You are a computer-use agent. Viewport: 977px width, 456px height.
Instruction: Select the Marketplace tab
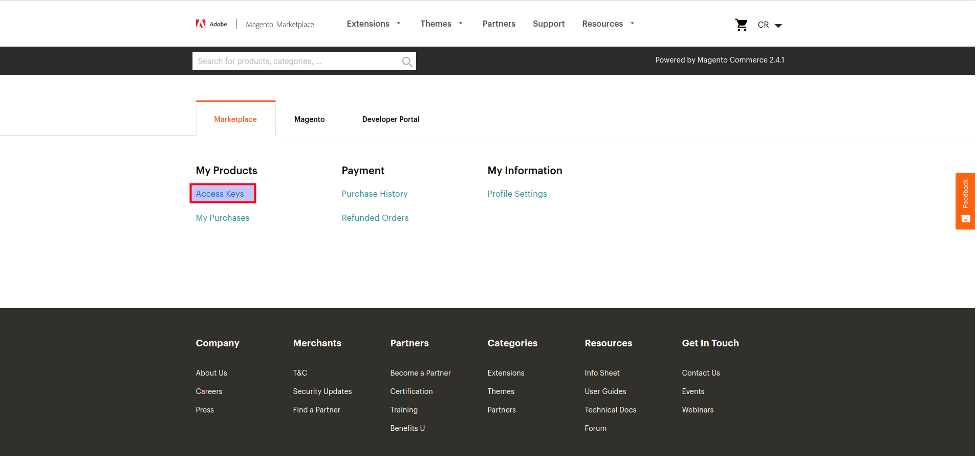(235, 119)
